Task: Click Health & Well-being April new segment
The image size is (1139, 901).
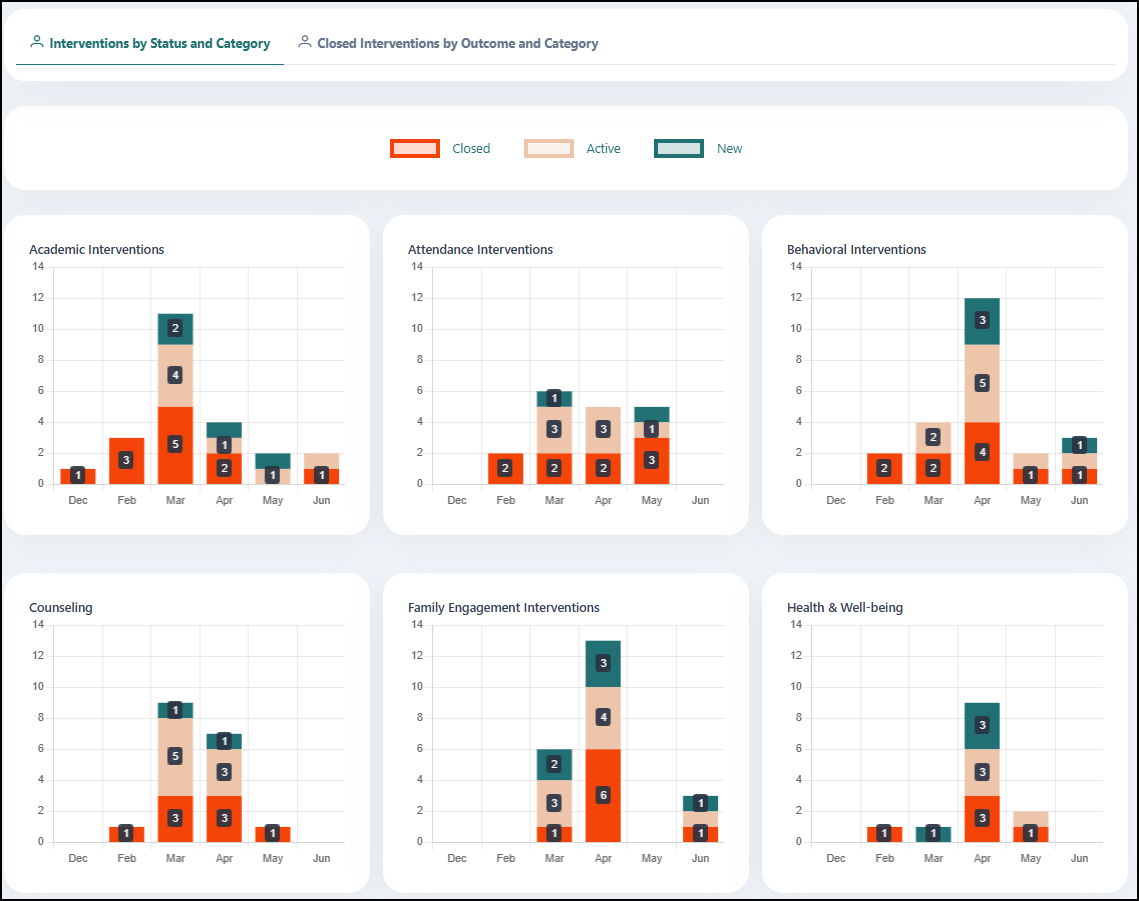Action: tap(982, 725)
